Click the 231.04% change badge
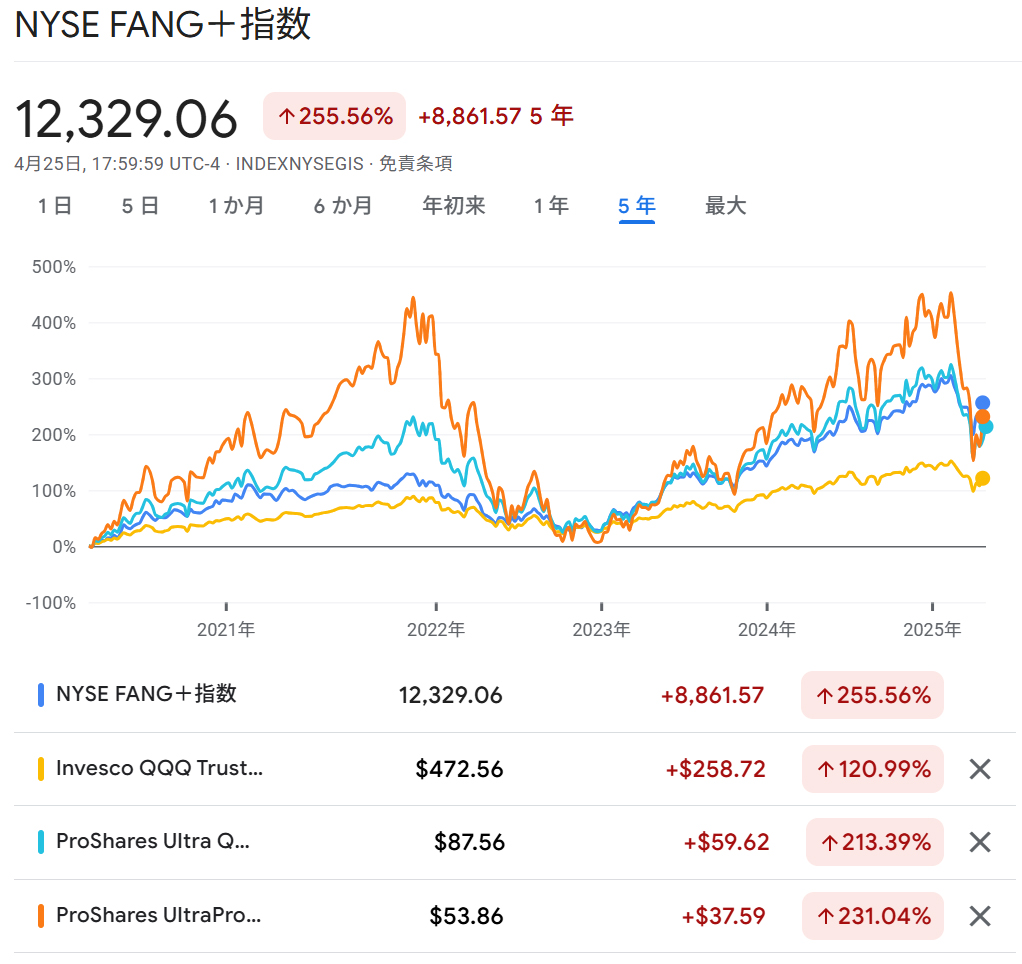 click(873, 916)
